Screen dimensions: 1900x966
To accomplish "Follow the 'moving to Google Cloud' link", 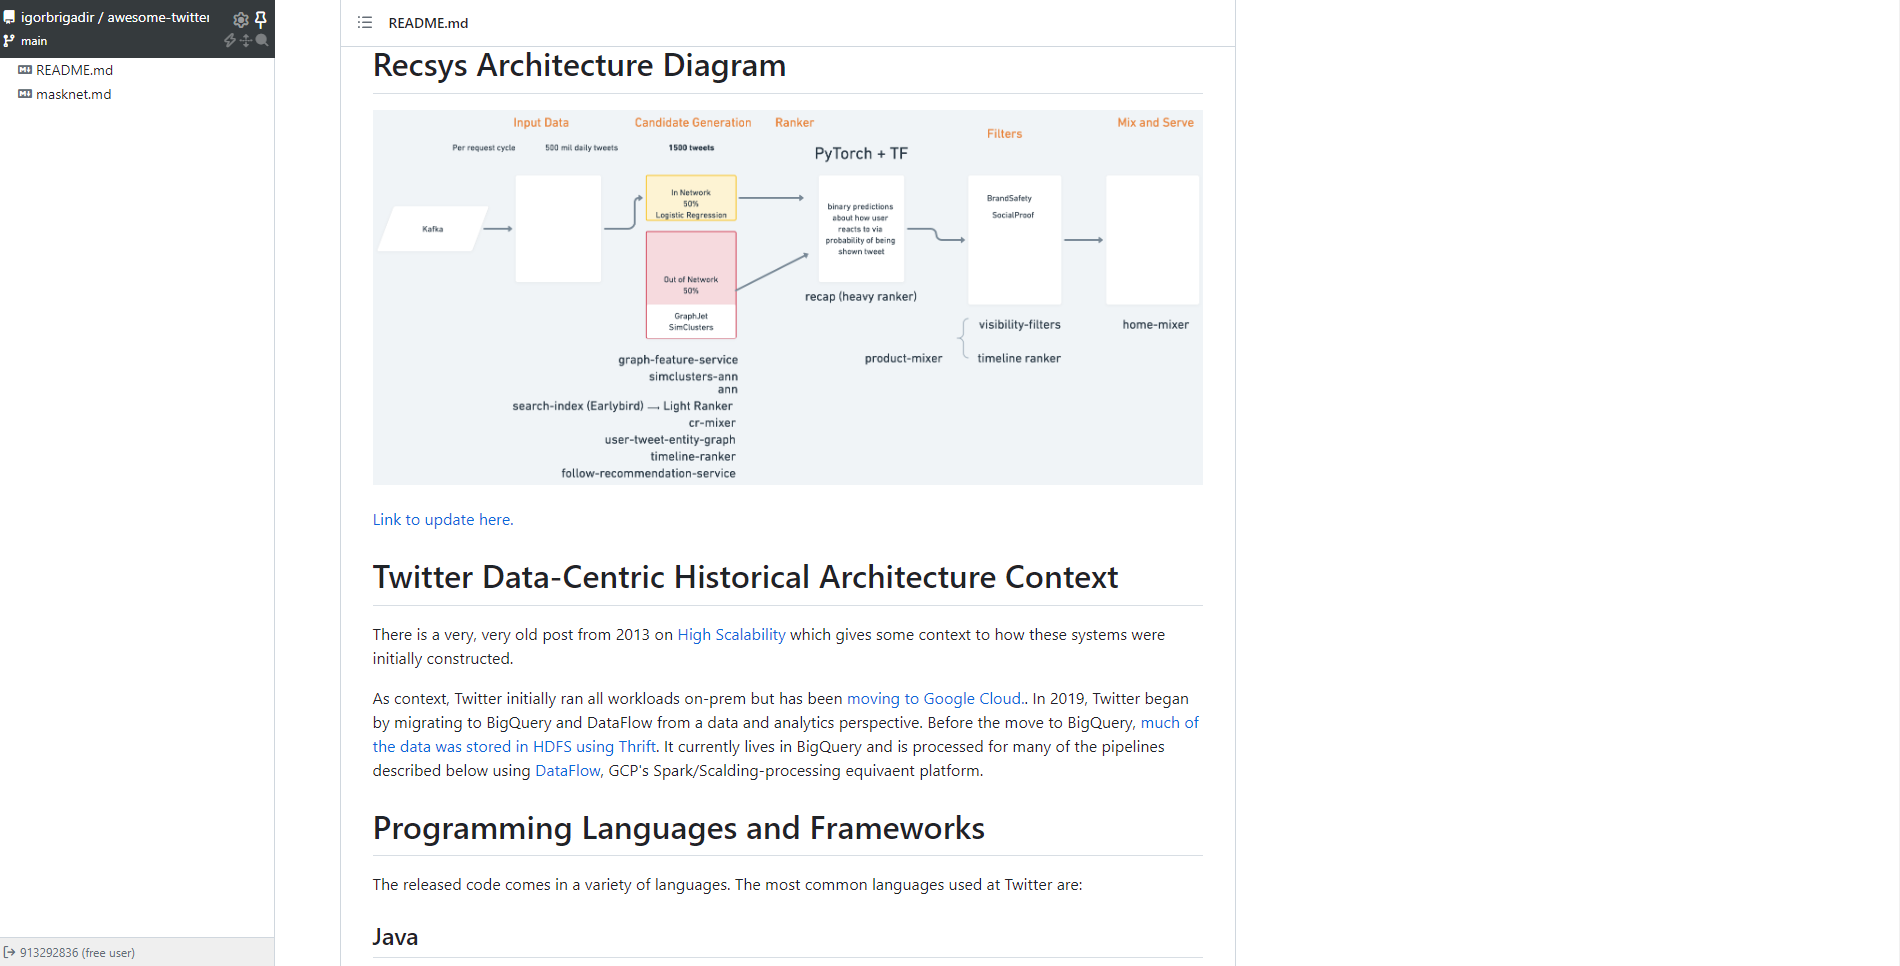I will tap(934, 699).
